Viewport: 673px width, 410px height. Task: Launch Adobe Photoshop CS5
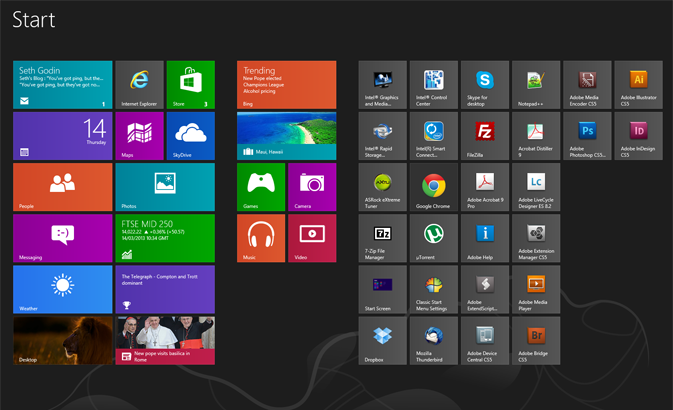tap(587, 136)
